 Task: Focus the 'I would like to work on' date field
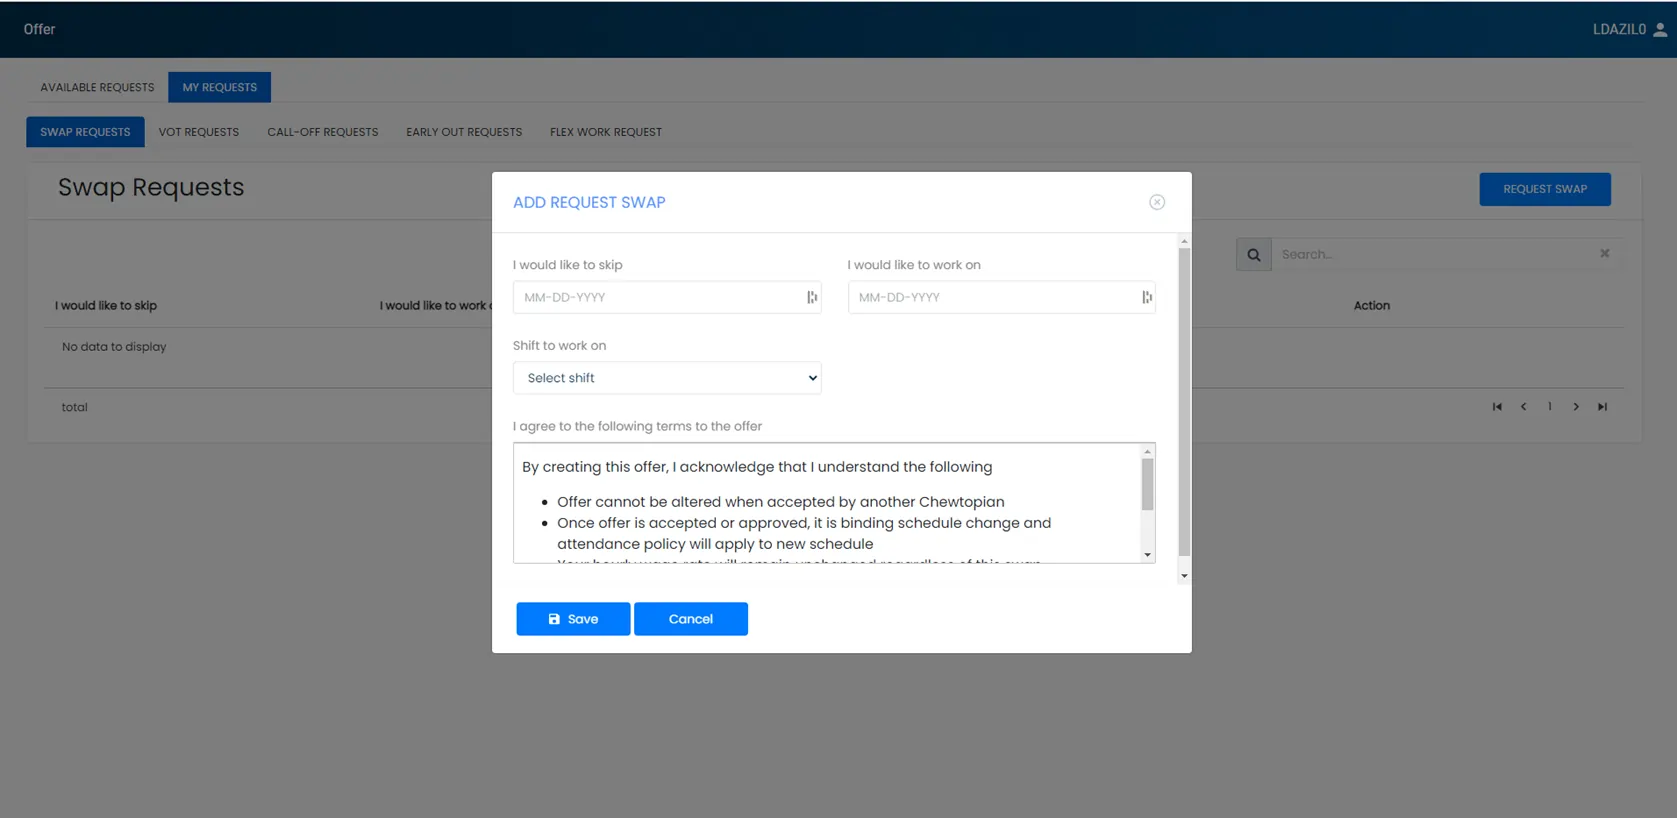pos(1001,297)
